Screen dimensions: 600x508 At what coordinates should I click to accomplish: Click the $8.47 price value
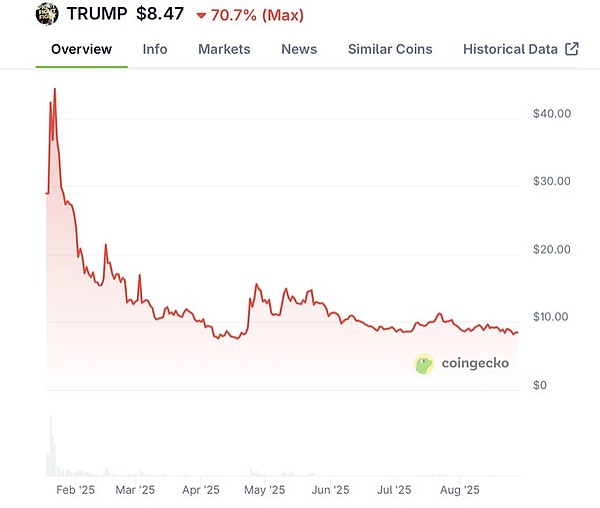[160, 15]
